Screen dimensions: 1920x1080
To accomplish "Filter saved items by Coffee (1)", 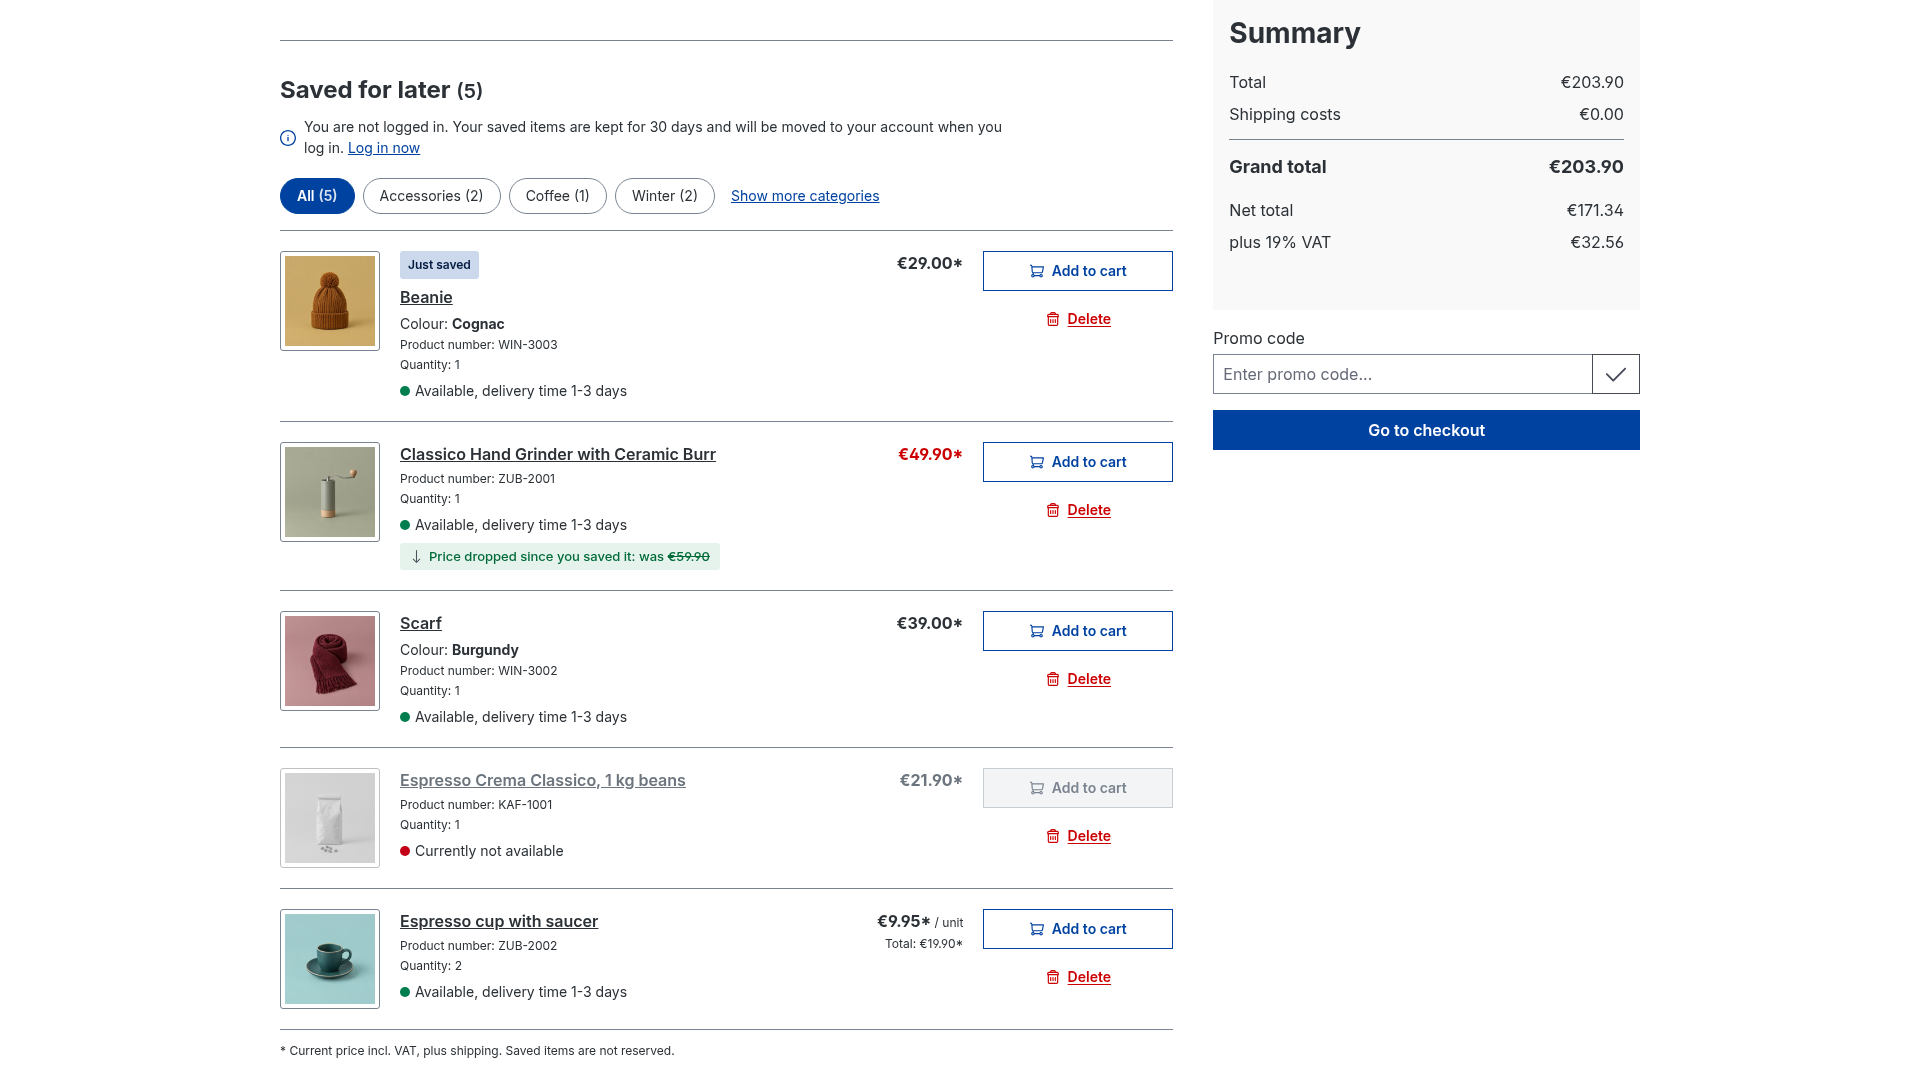I will (x=558, y=196).
